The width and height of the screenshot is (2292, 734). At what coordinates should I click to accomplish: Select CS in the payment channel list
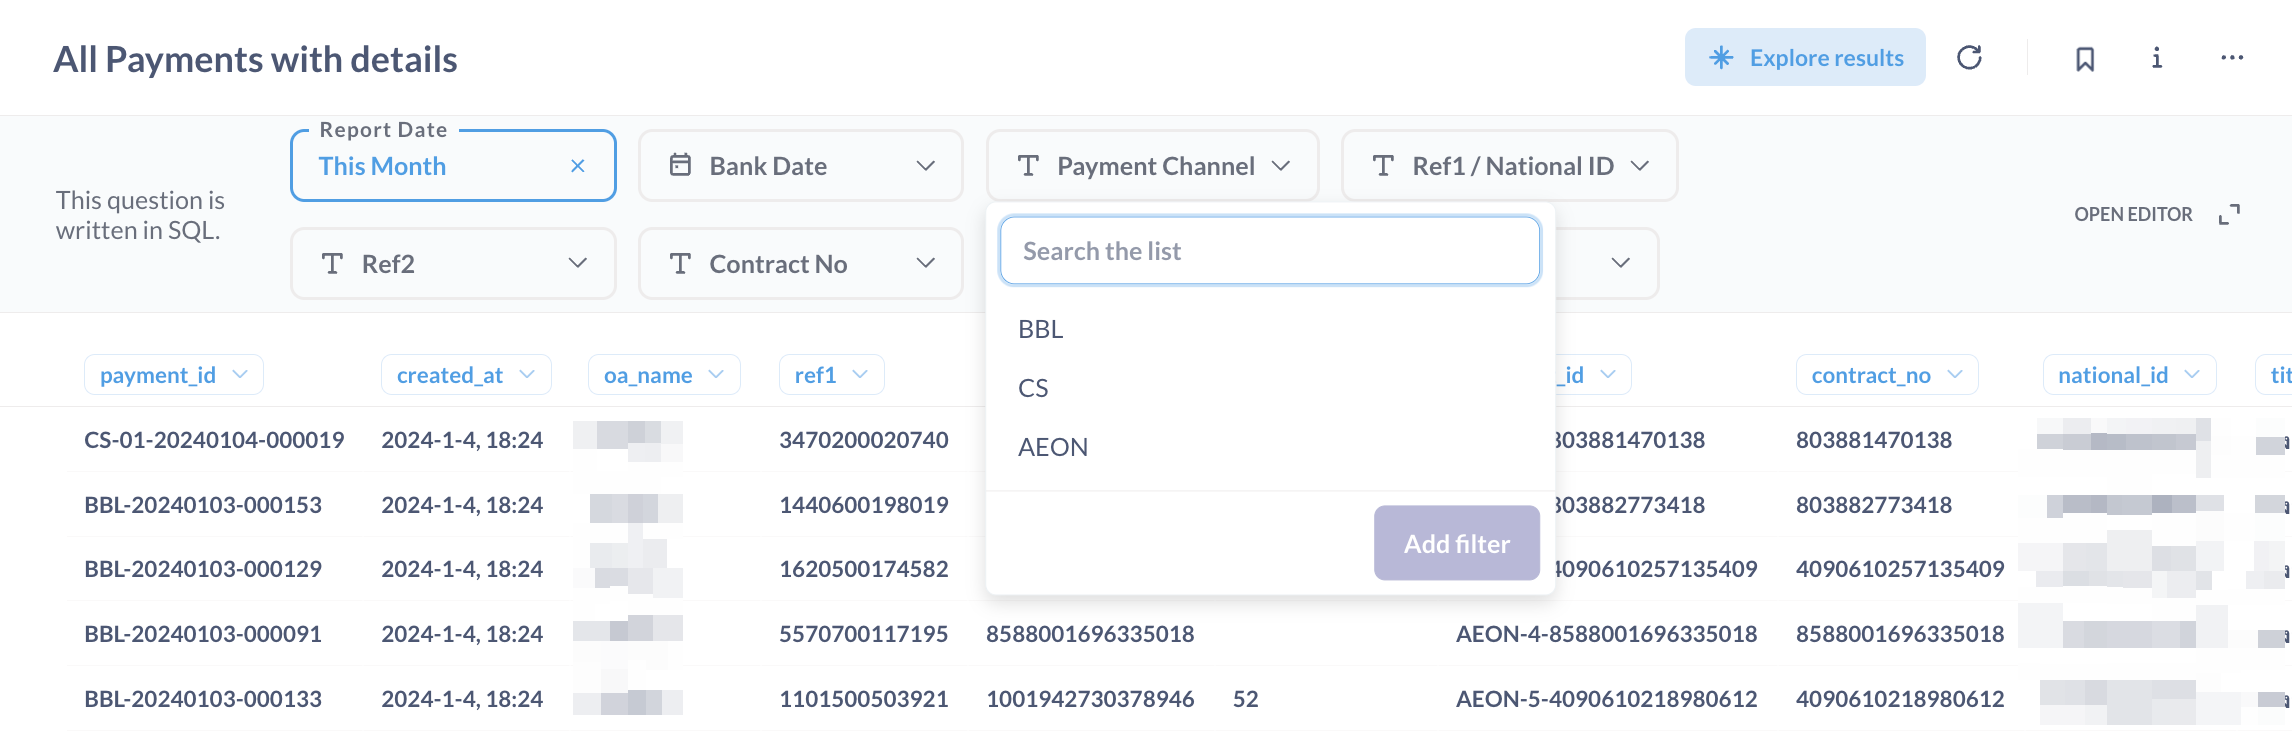click(1033, 388)
